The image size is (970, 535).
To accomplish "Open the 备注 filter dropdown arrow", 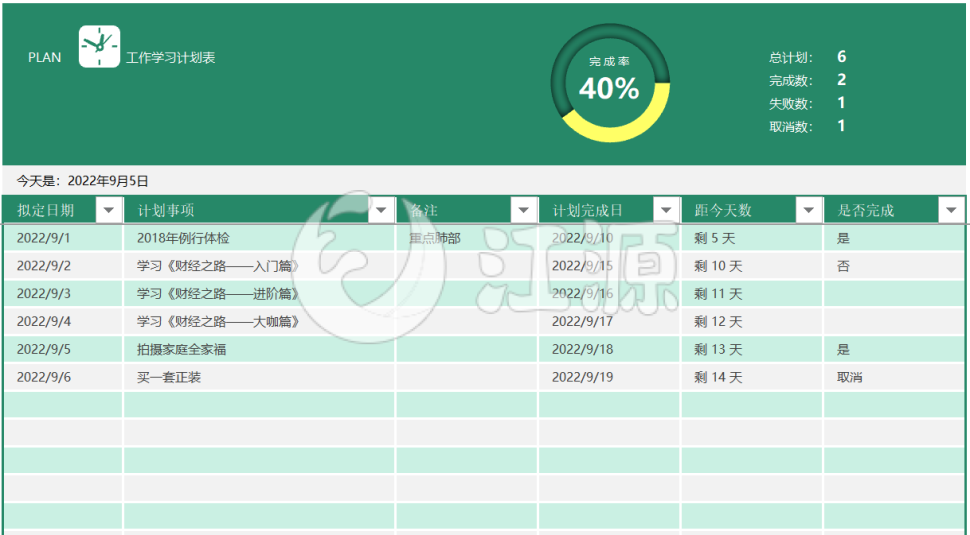I will pos(523,210).
